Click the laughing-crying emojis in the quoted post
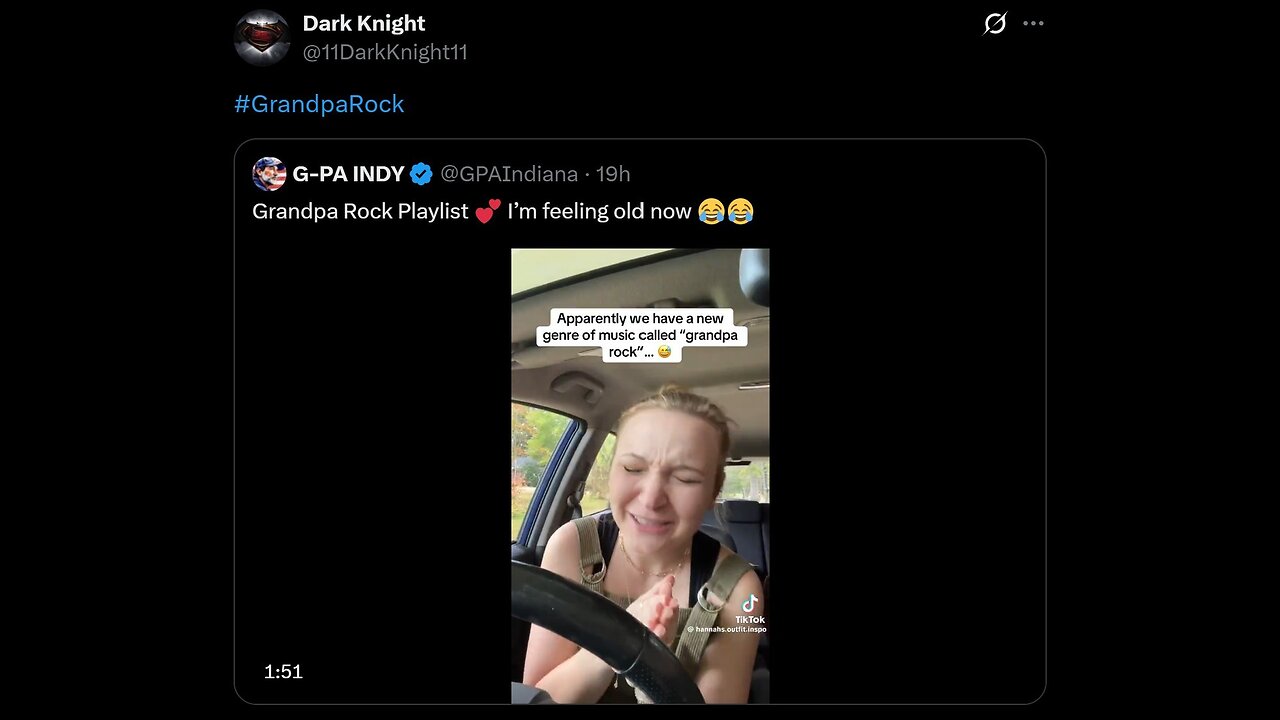1280x720 pixels. tap(726, 212)
